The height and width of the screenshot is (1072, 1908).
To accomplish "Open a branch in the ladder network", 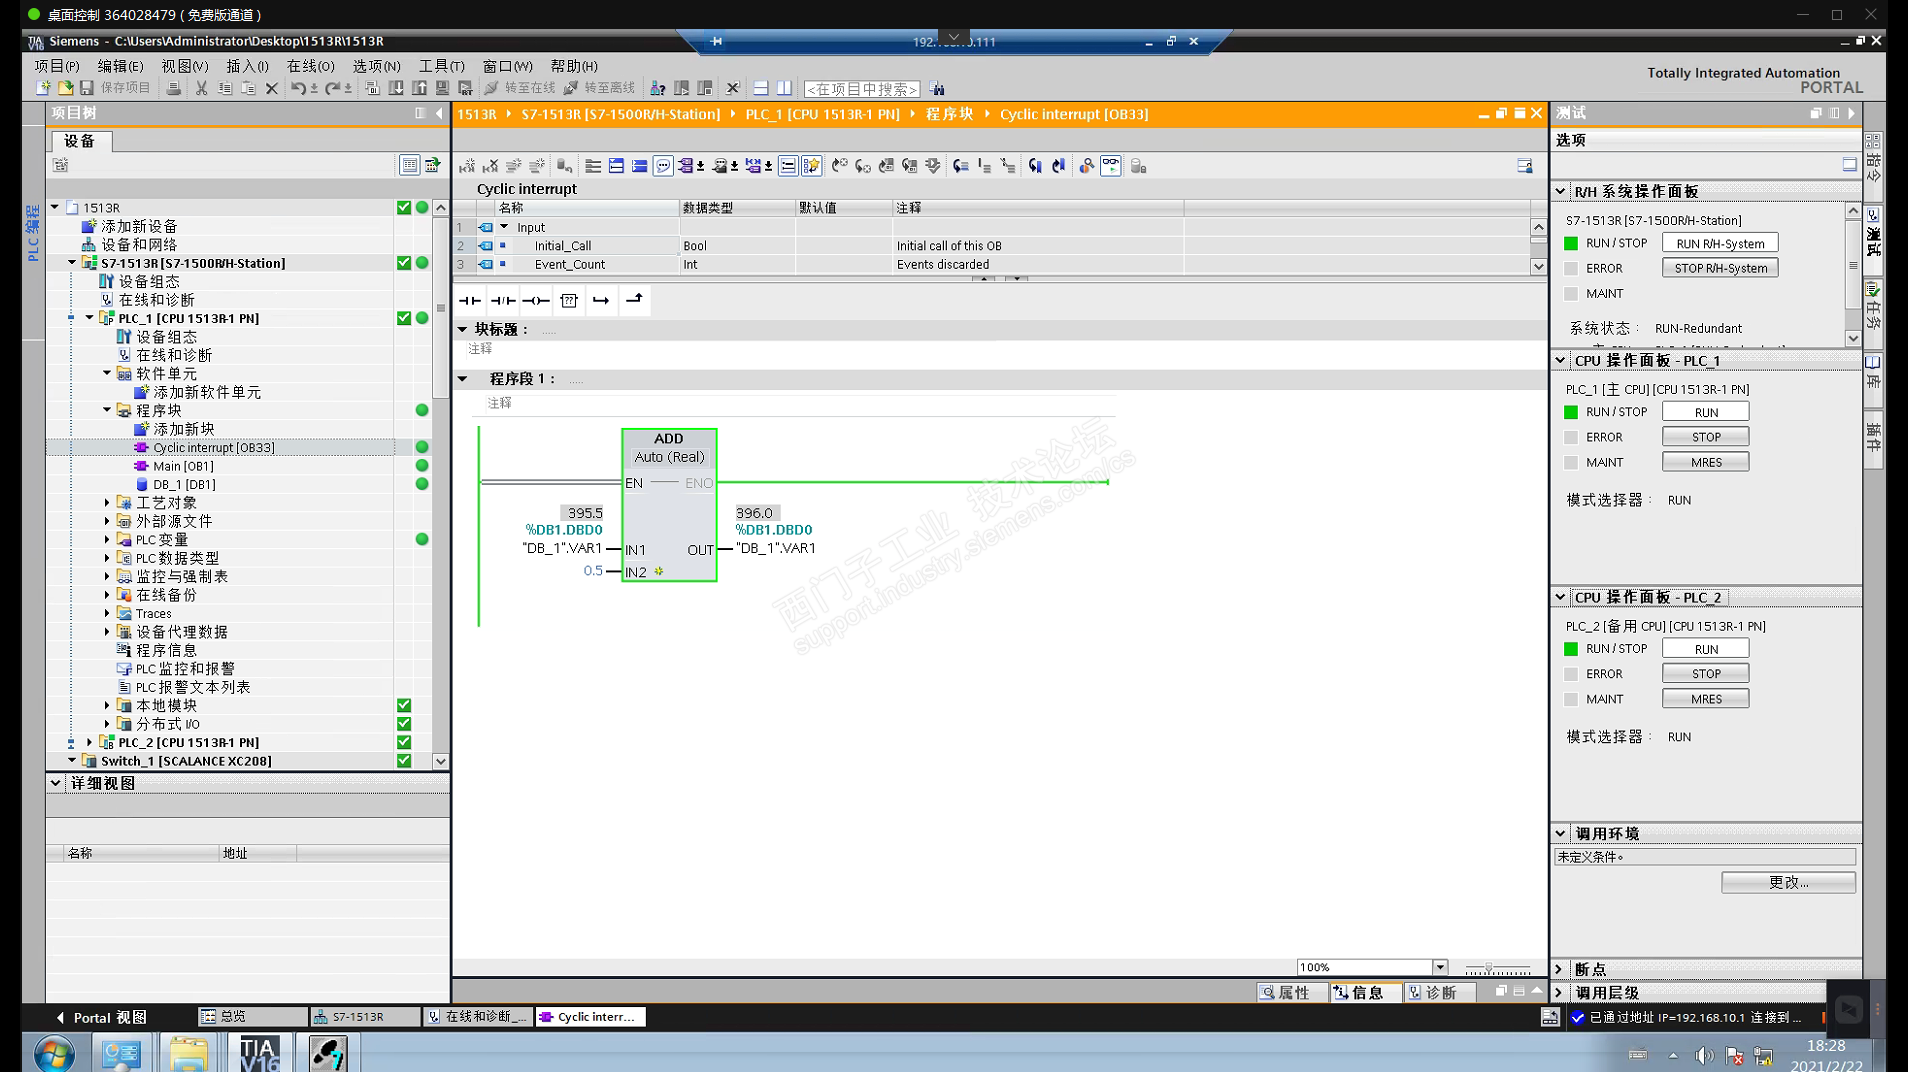I will pos(601,300).
